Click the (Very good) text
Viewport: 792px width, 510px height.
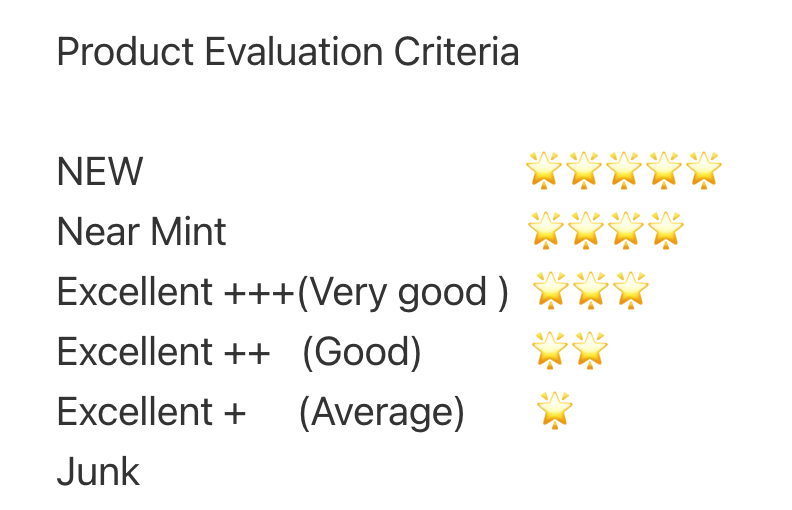(403, 292)
